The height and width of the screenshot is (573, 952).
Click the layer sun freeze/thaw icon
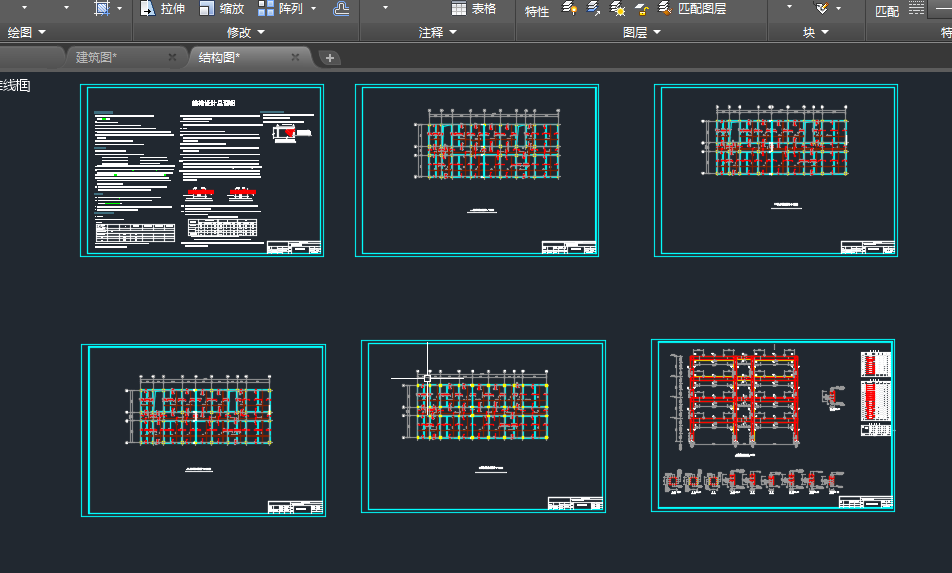pos(618,9)
